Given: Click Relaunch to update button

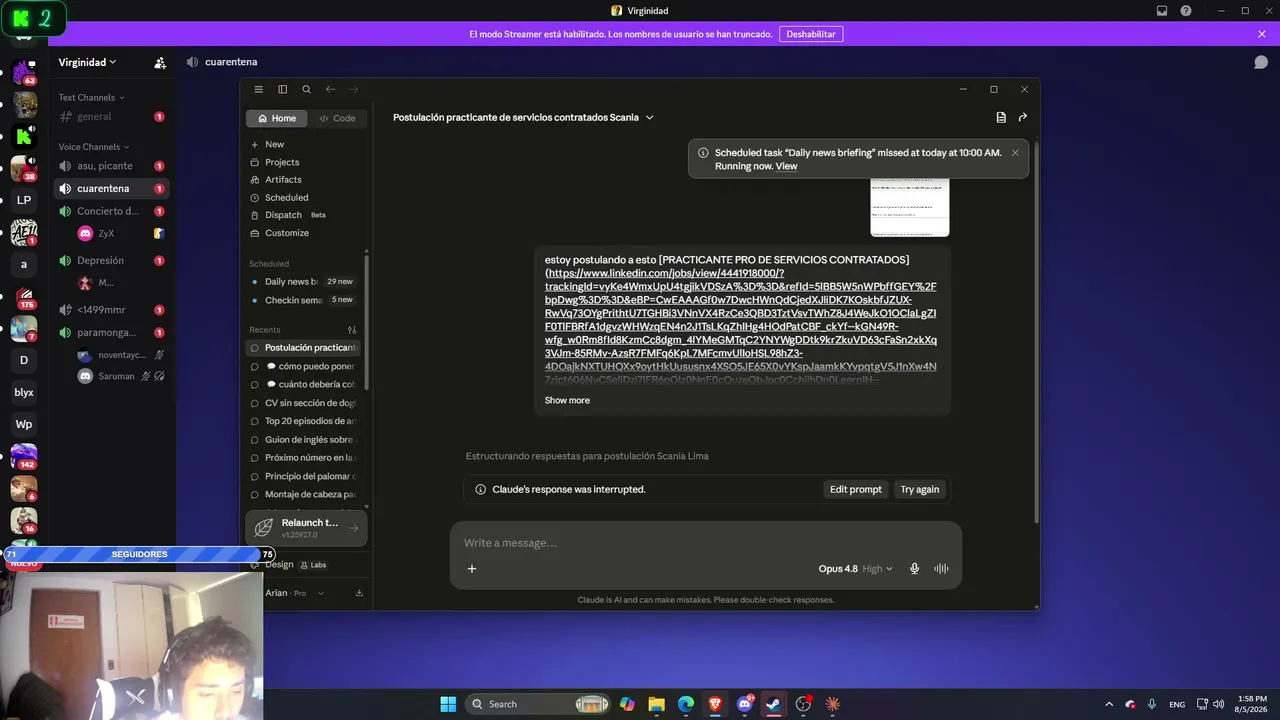Looking at the screenshot, I should (306, 528).
